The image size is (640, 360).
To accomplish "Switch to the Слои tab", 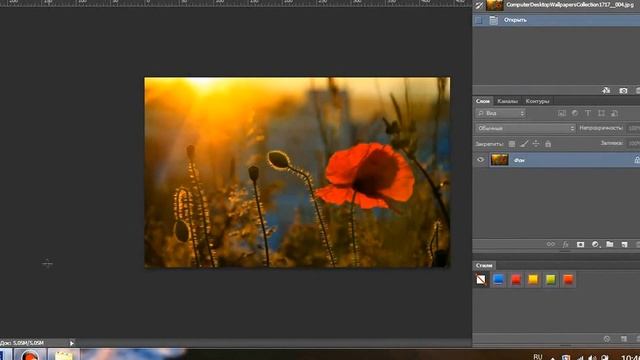I will point(483,101).
